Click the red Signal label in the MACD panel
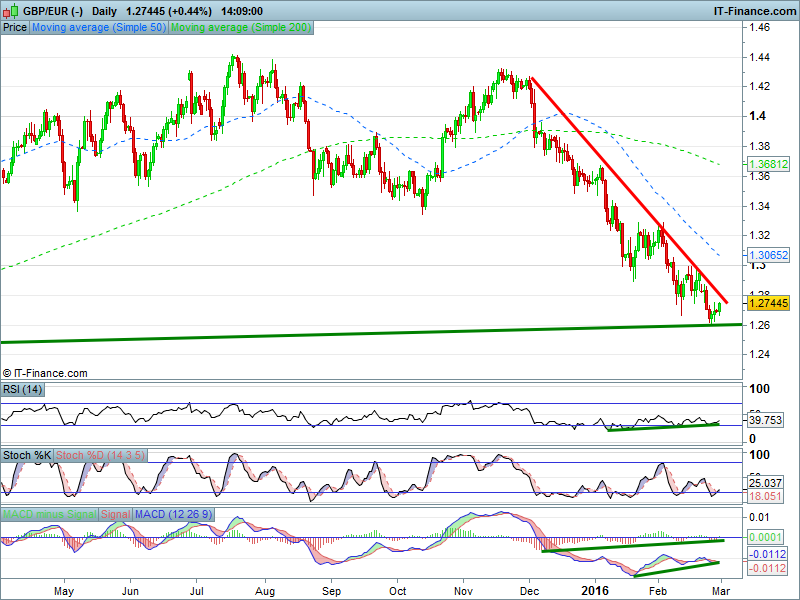Image resolution: width=800 pixels, height=600 pixels. (116, 514)
